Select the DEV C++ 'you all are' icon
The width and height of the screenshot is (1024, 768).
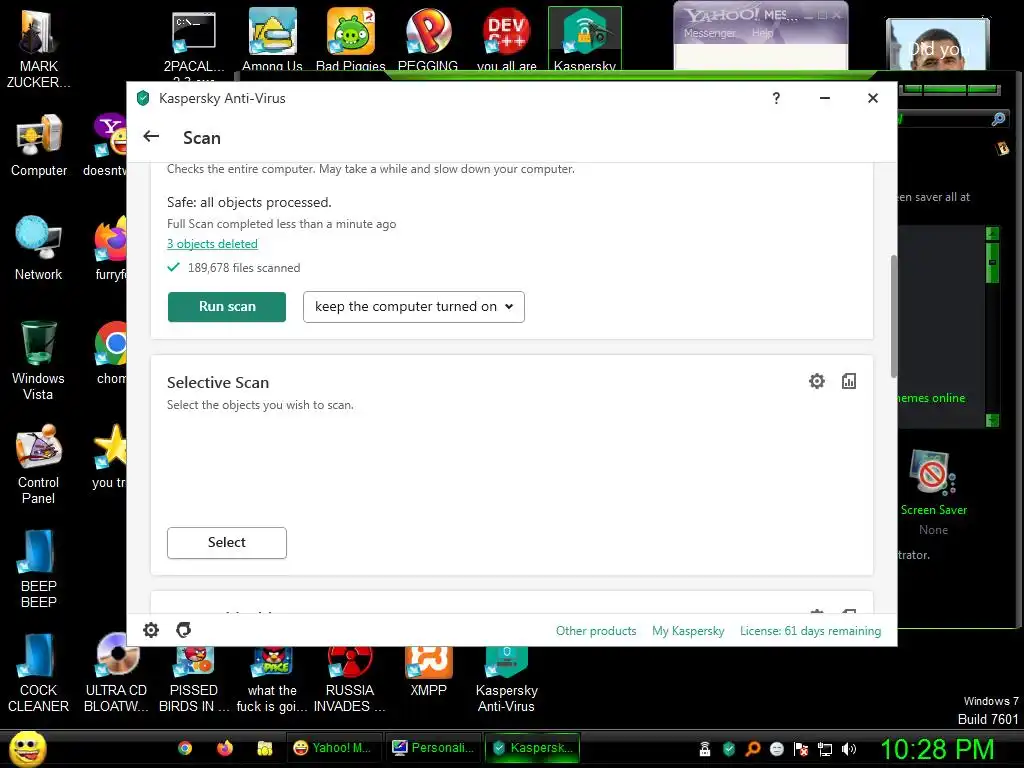(x=506, y=39)
